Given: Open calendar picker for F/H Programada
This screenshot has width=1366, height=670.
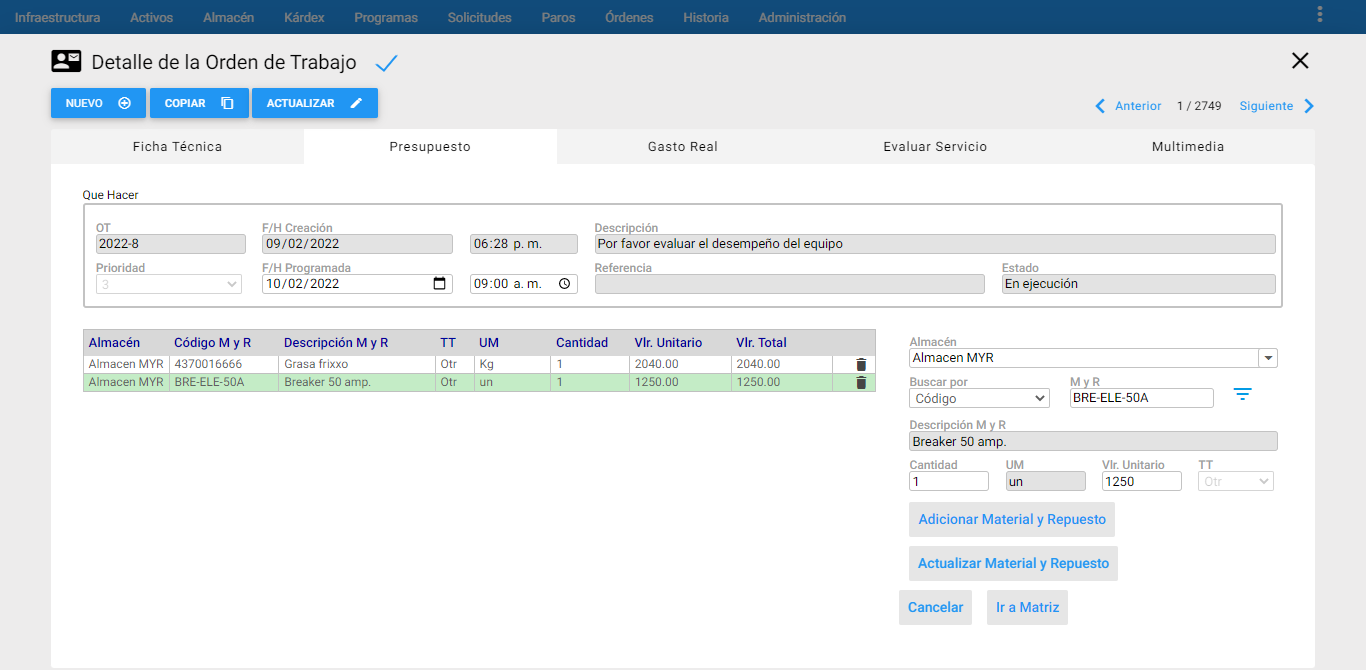Looking at the screenshot, I should coord(439,284).
